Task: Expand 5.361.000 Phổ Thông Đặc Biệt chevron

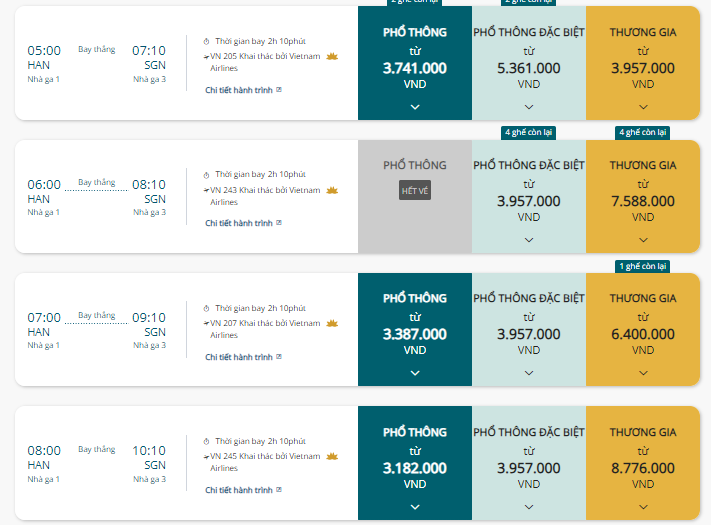Action: pos(529,106)
